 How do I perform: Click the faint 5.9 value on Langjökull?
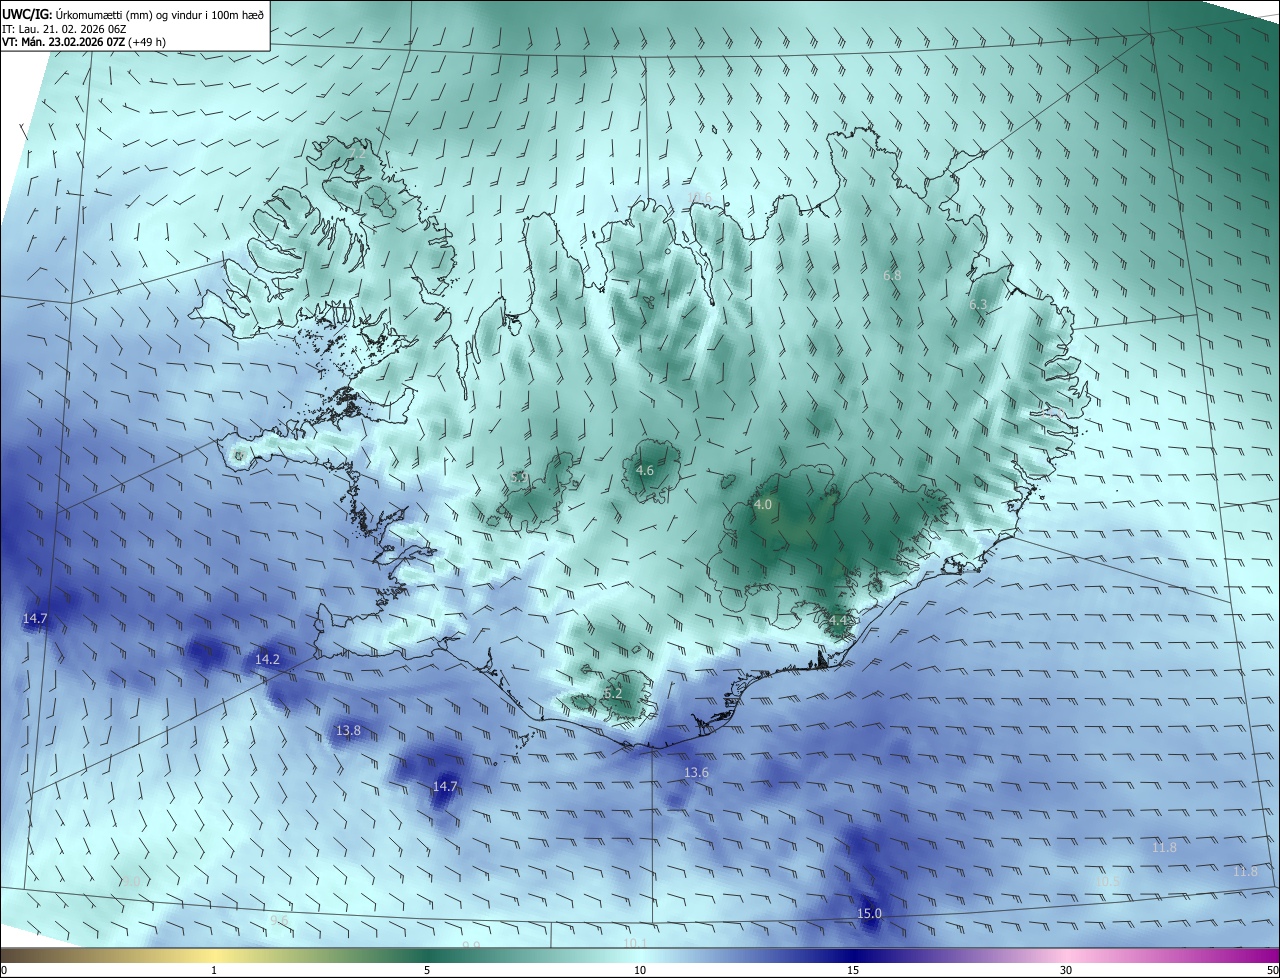(519, 478)
